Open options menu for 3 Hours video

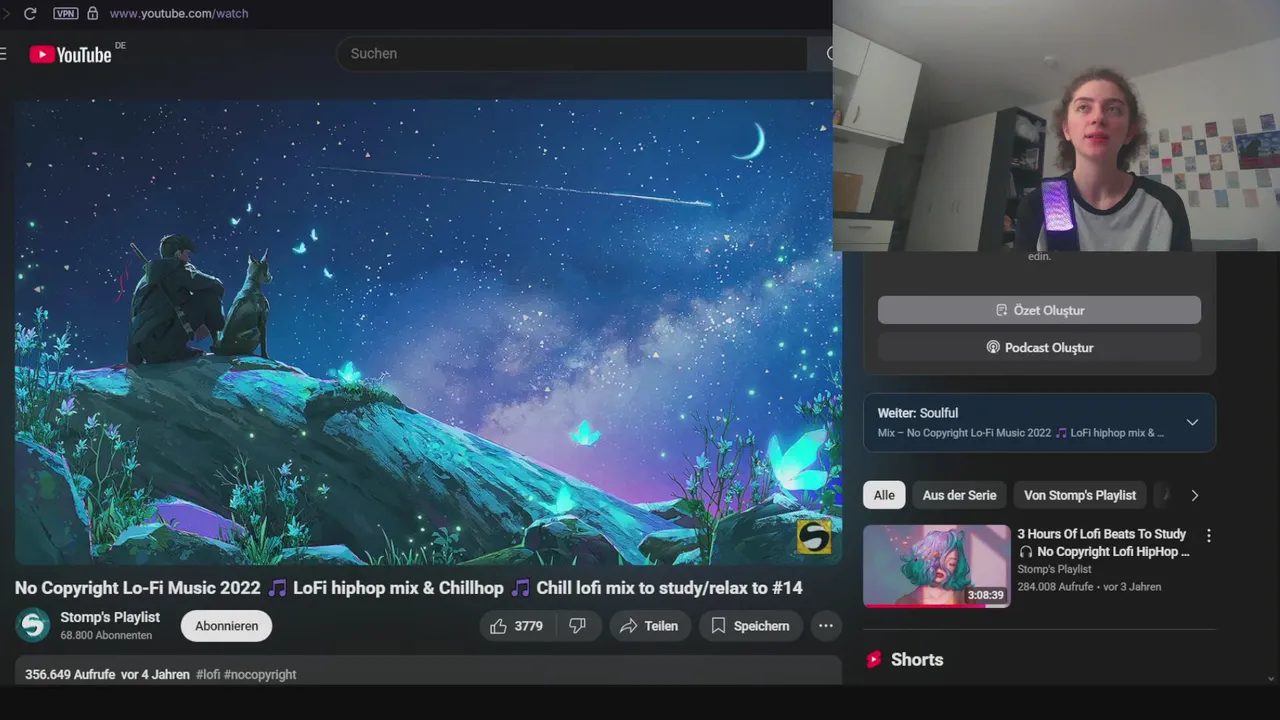[1208, 536]
